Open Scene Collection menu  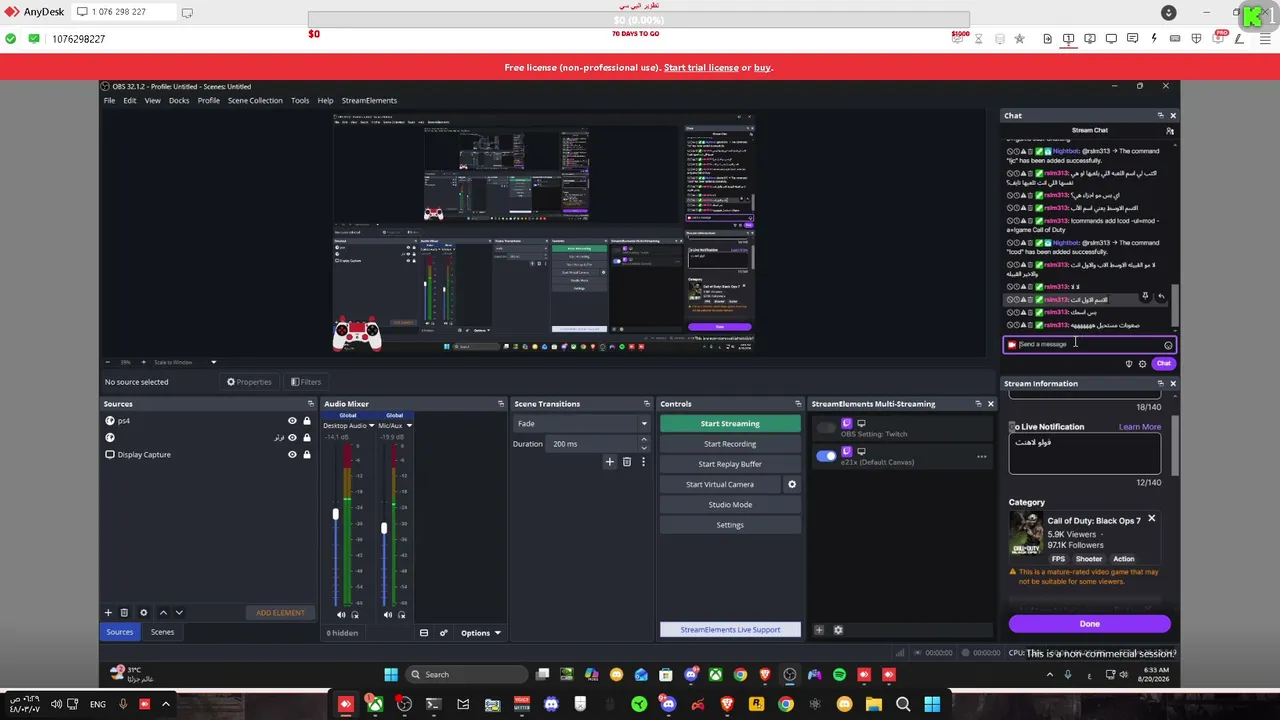(255, 101)
